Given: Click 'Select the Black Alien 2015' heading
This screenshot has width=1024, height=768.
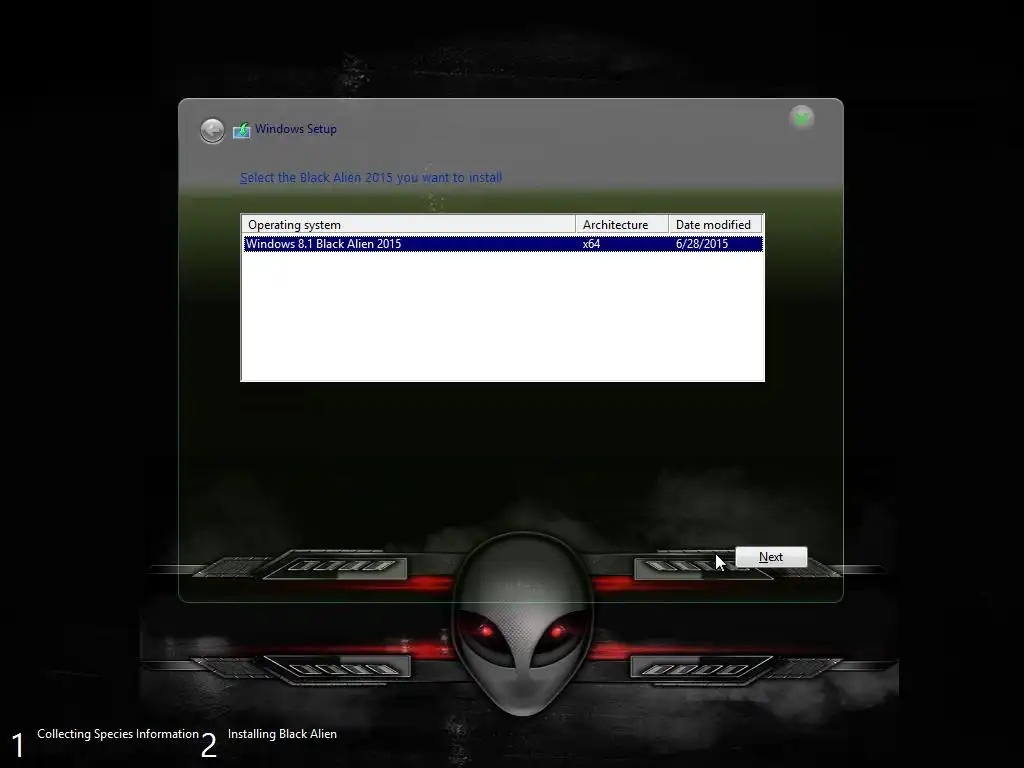Looking at the screenshot, I should [371, 178].
